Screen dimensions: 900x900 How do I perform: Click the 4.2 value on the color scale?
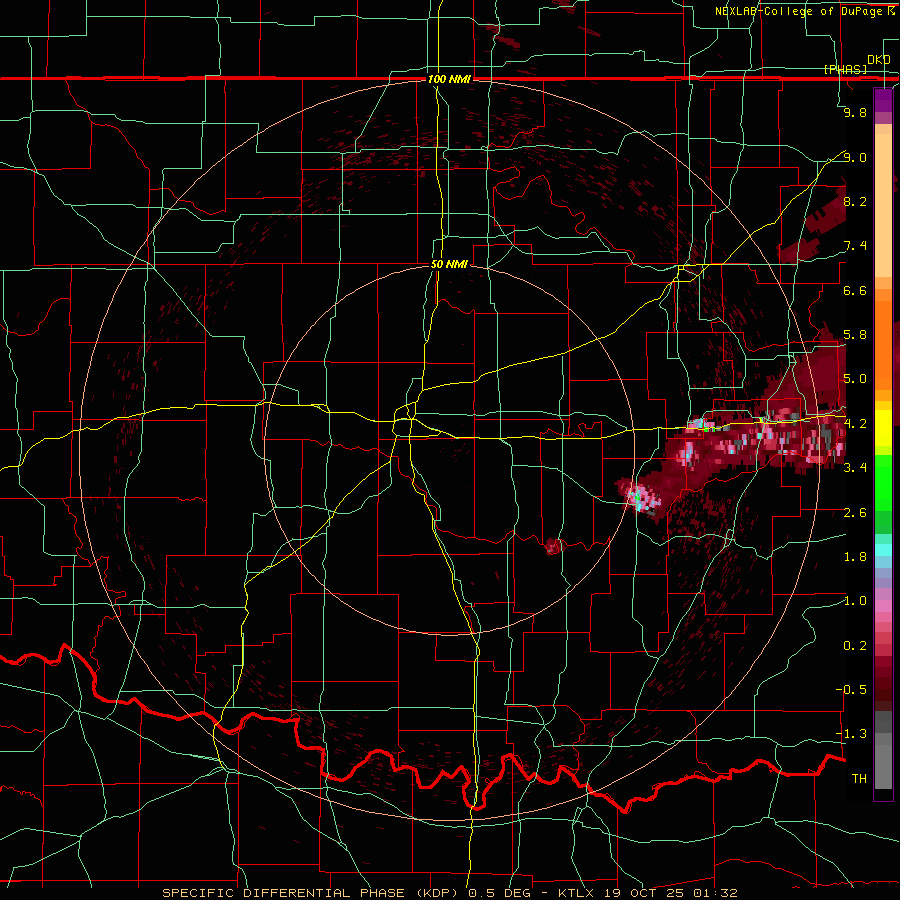click(855, 424)
